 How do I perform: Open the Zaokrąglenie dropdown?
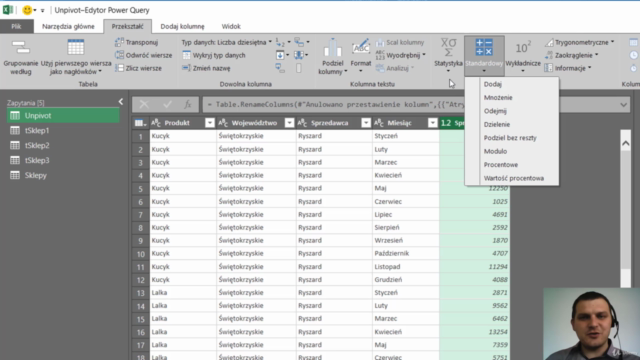coord(571,55)
